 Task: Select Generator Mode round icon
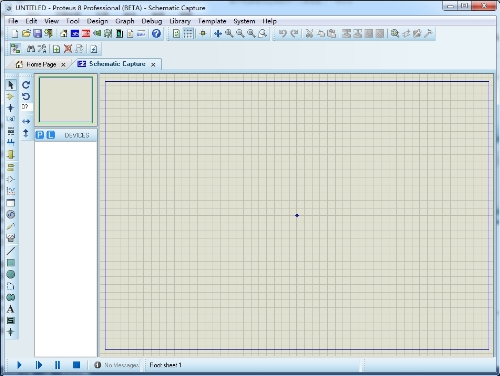coord(11,214)
